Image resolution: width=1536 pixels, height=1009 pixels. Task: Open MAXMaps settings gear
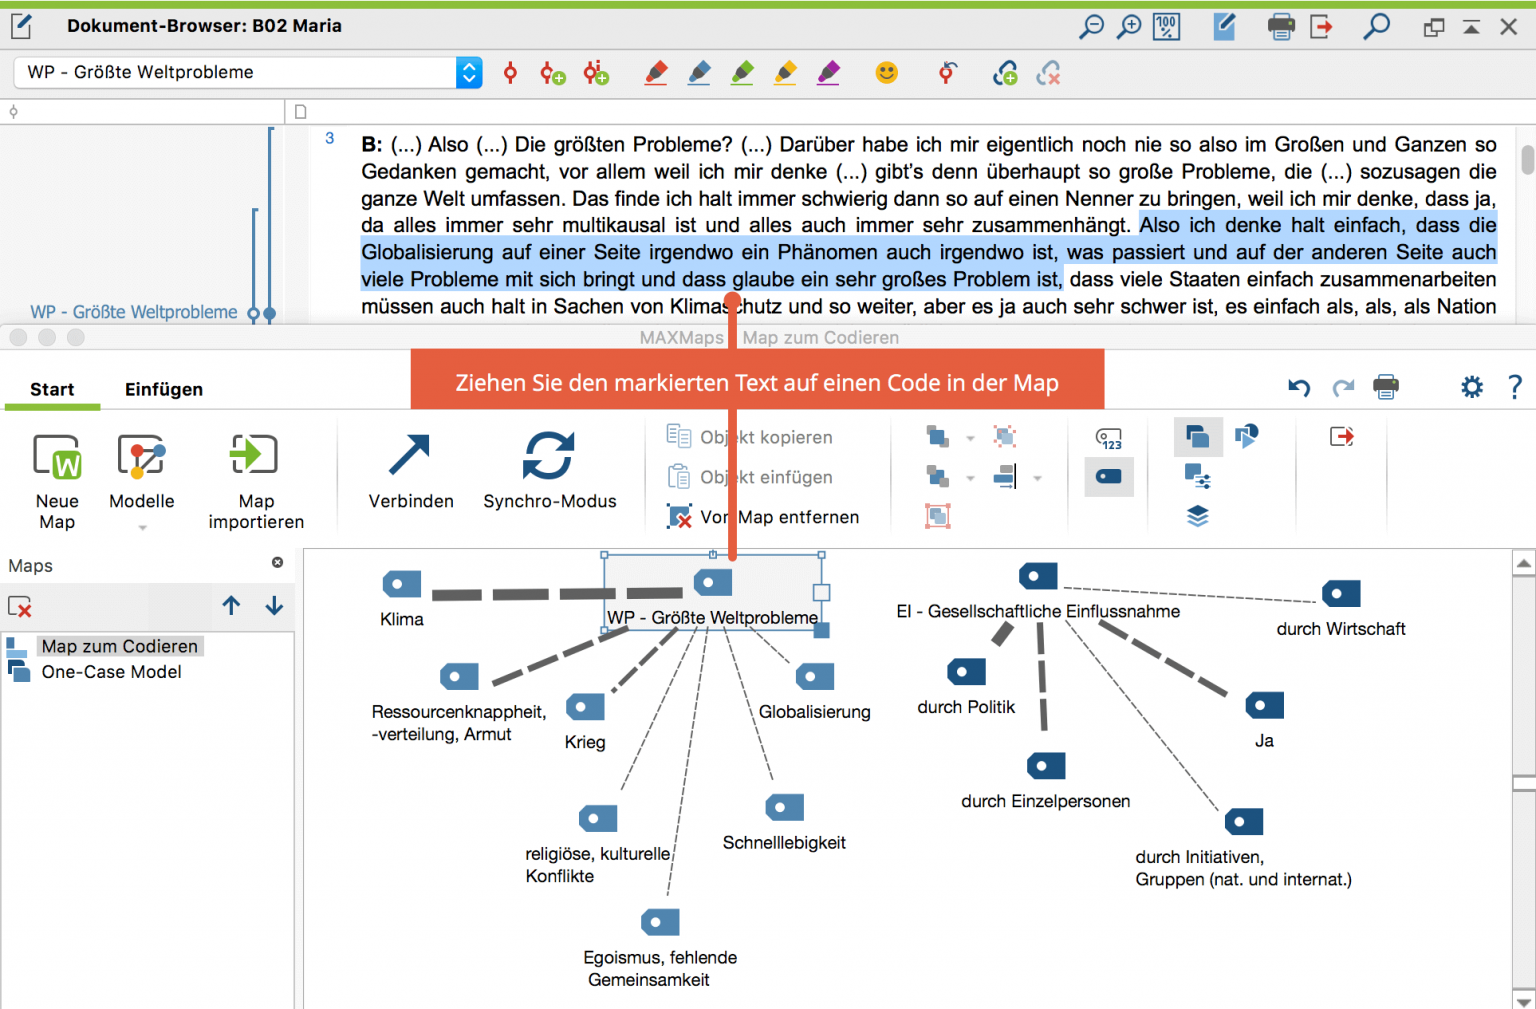pyautogui.click(x=1471, y=387)
